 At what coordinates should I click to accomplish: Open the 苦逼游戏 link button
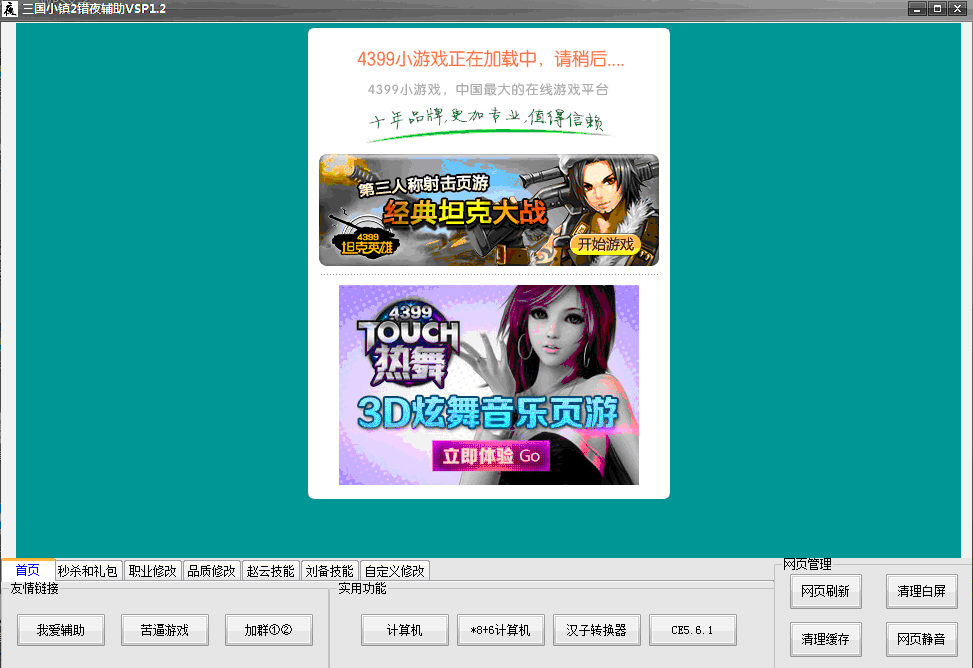pyautogui.click(x=164, y=630)
